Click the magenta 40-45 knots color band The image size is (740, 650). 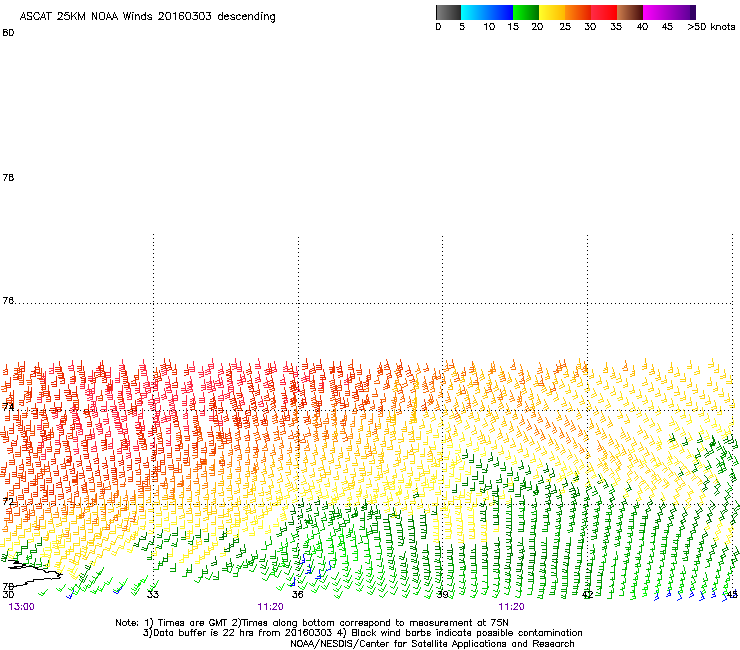[656, 12]
